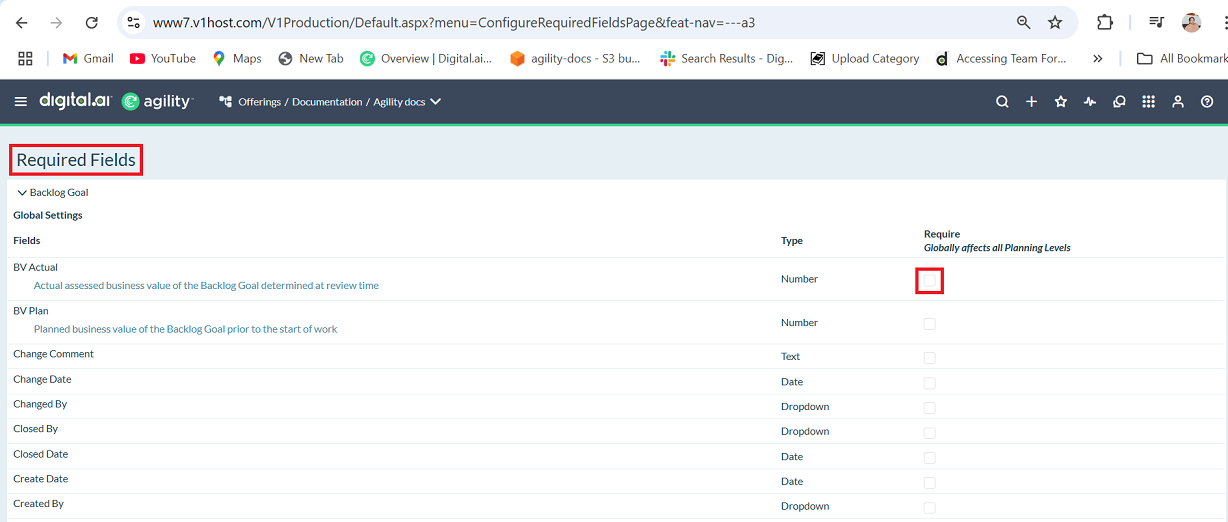Bookmark this page with the star icon
Screen dimensions: 1228x522
point(1055,22)
